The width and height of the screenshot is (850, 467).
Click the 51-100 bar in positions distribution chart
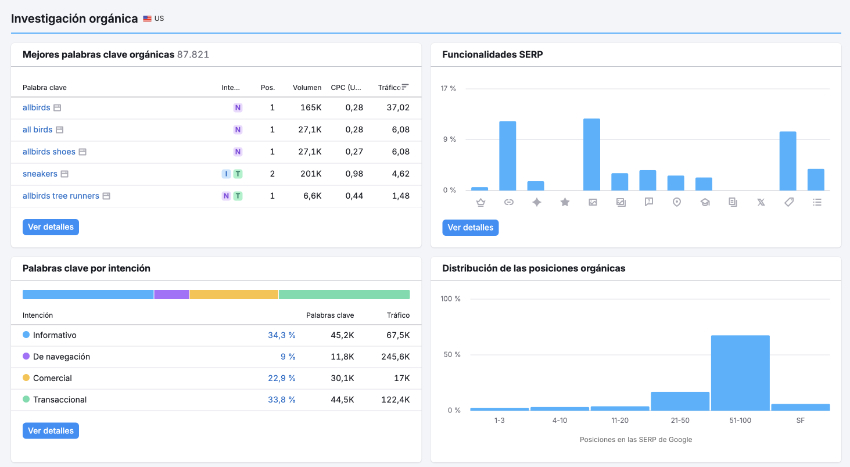tap(740, 372)
